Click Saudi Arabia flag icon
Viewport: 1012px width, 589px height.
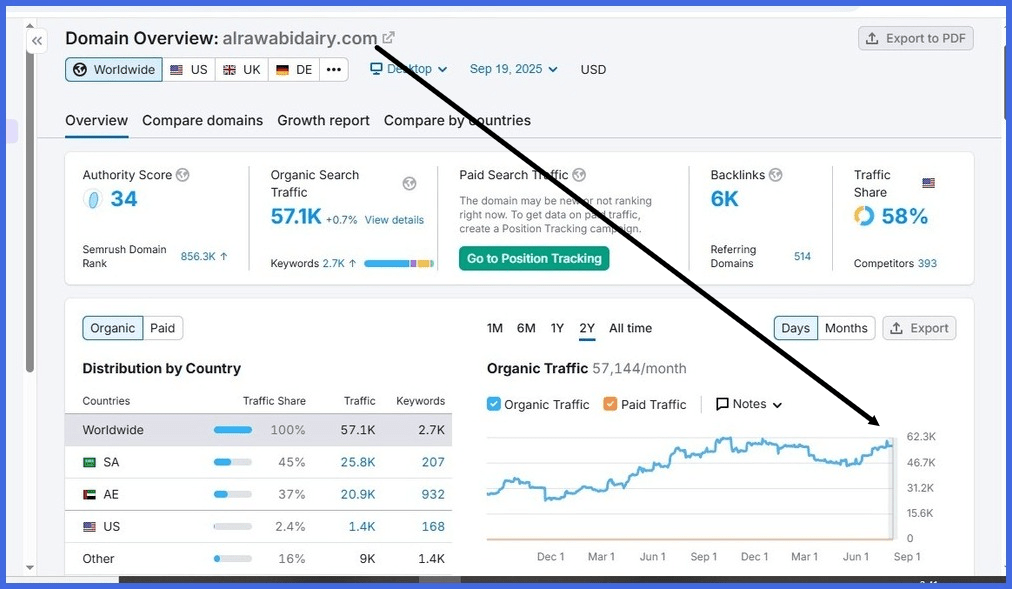[x=90, y=463]
